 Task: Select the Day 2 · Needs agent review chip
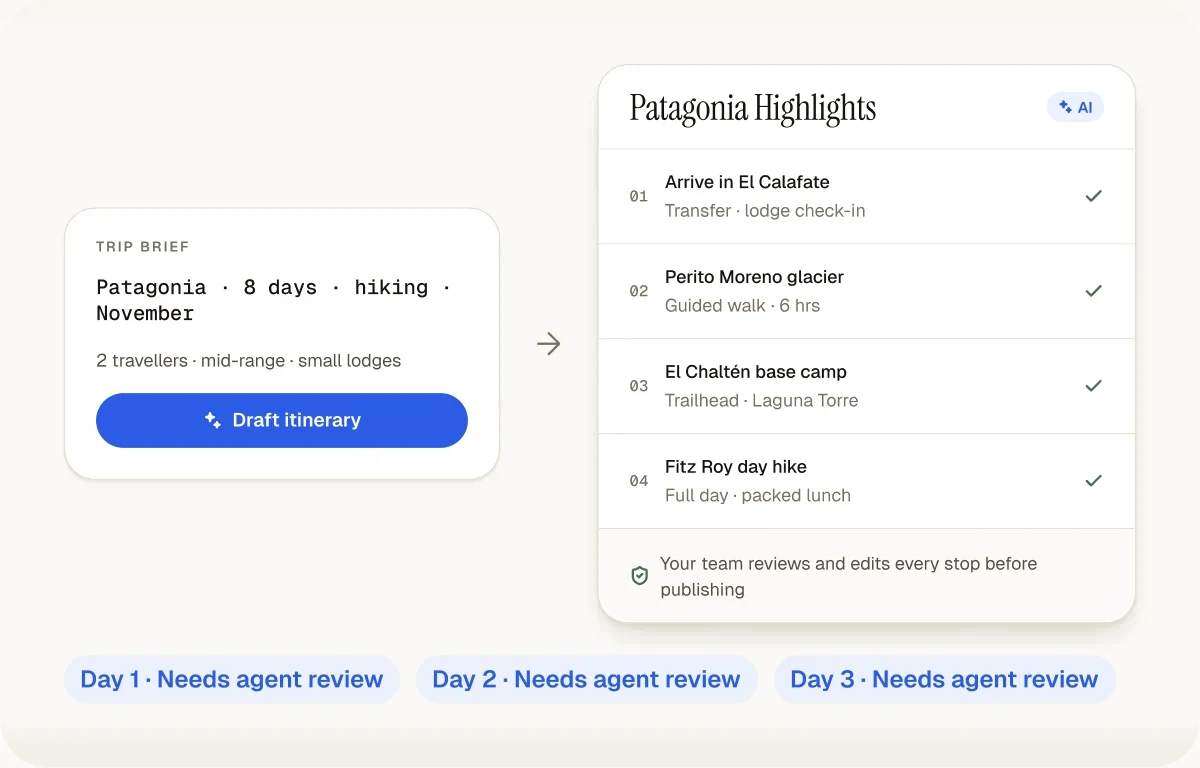click(586, 680)
